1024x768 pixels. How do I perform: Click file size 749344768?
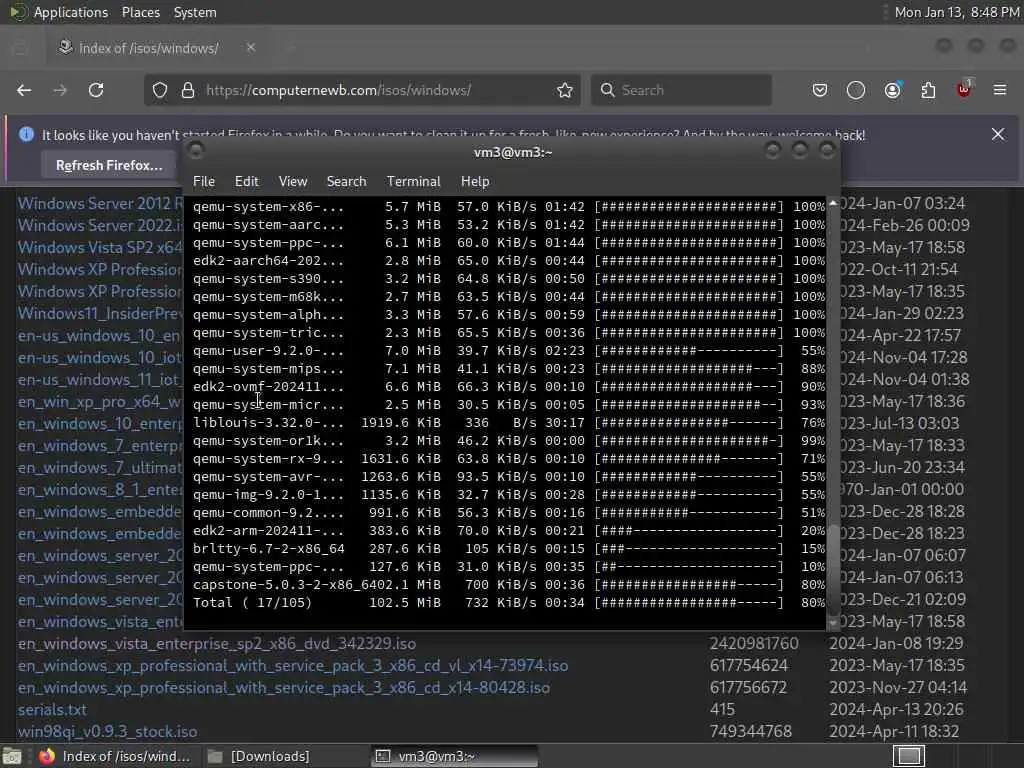(x=751, y=731)
